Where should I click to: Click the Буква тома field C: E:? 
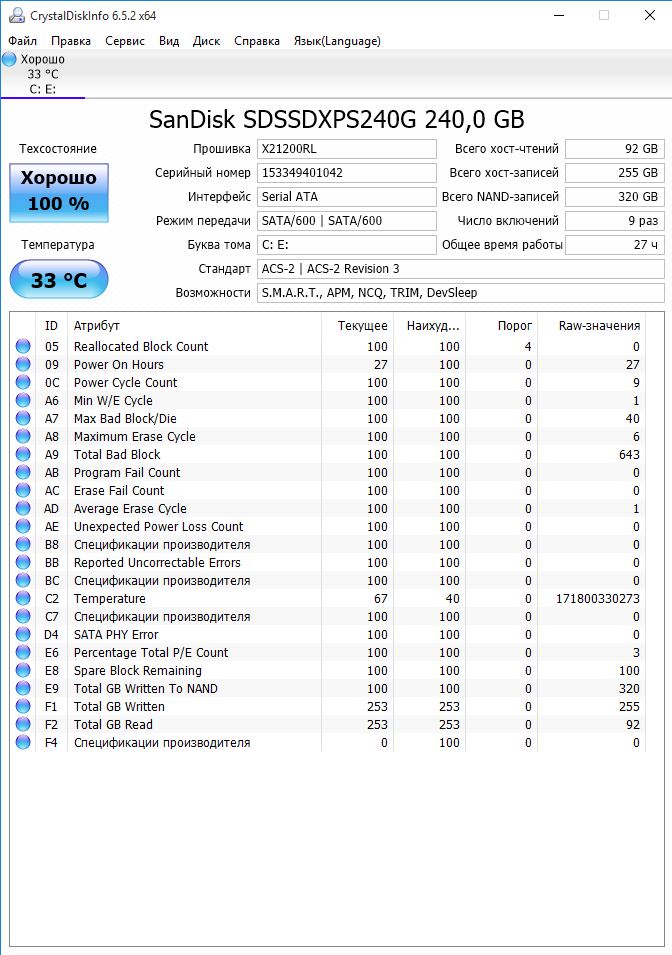pyautogui.click(x=347, y=245)
